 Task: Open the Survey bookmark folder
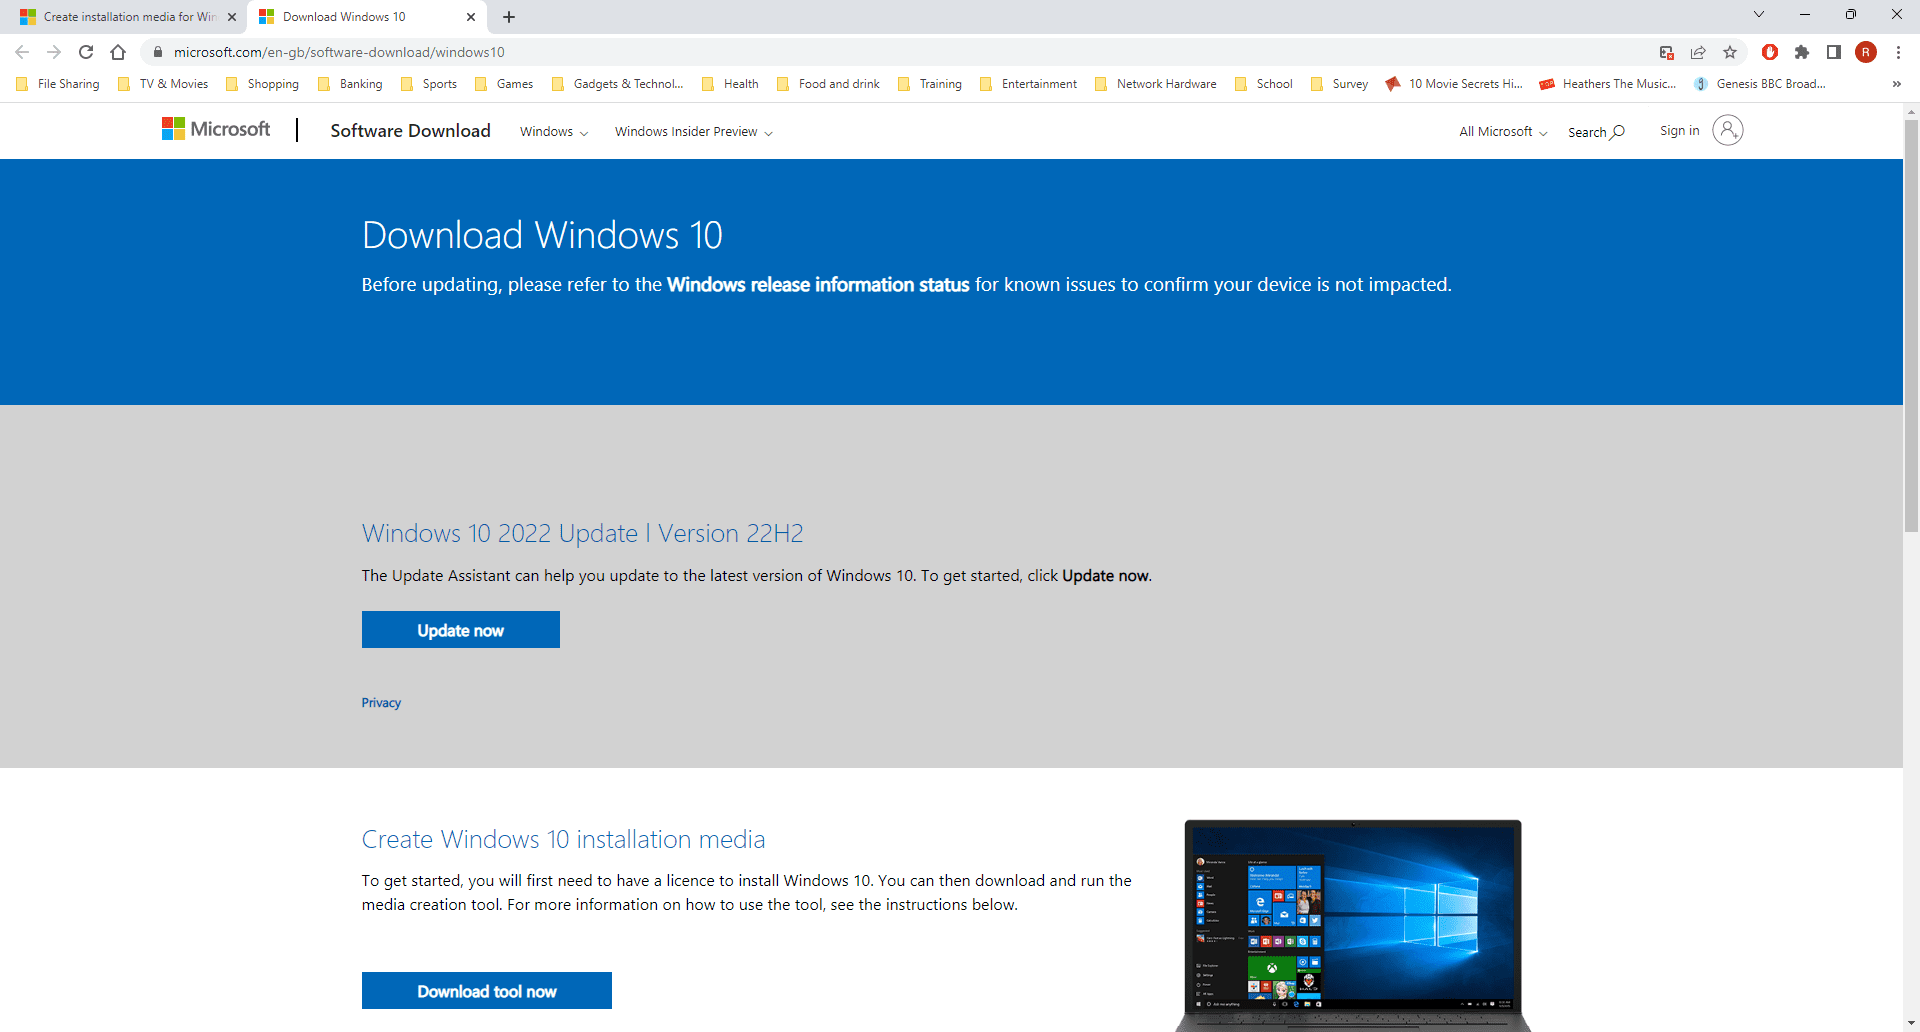1339,84
